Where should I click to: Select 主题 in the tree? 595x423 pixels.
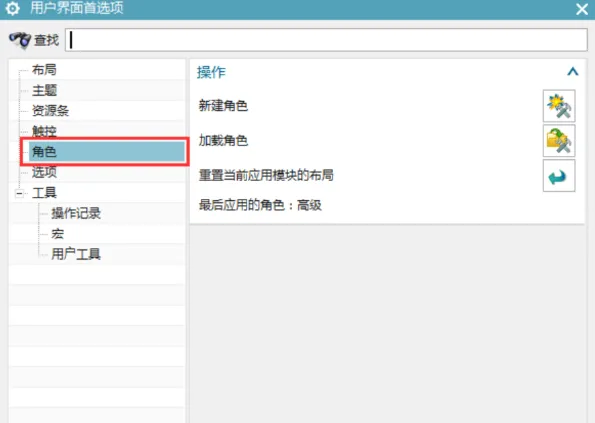coord(44,90)
